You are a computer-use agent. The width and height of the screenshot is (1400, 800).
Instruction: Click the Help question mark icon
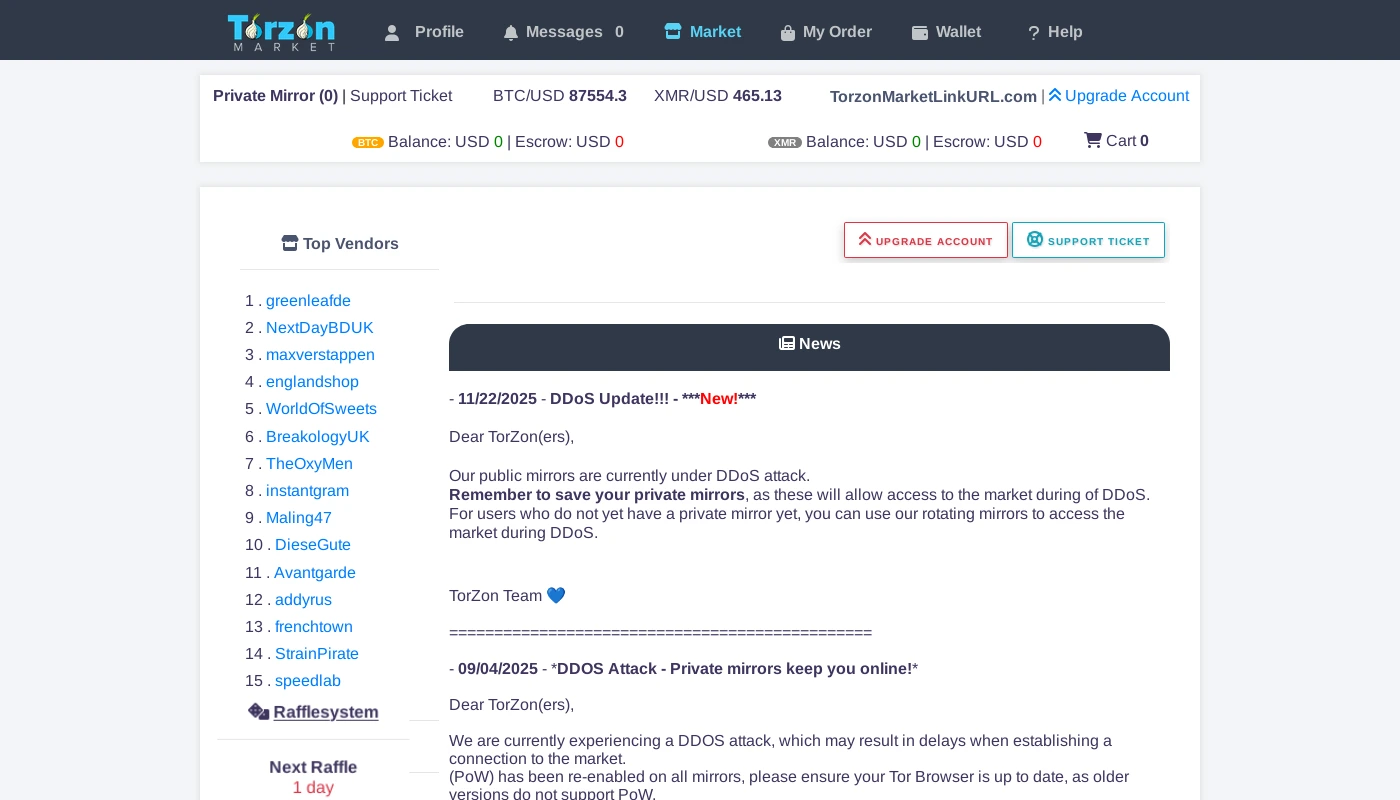(x=1033, y=32)
